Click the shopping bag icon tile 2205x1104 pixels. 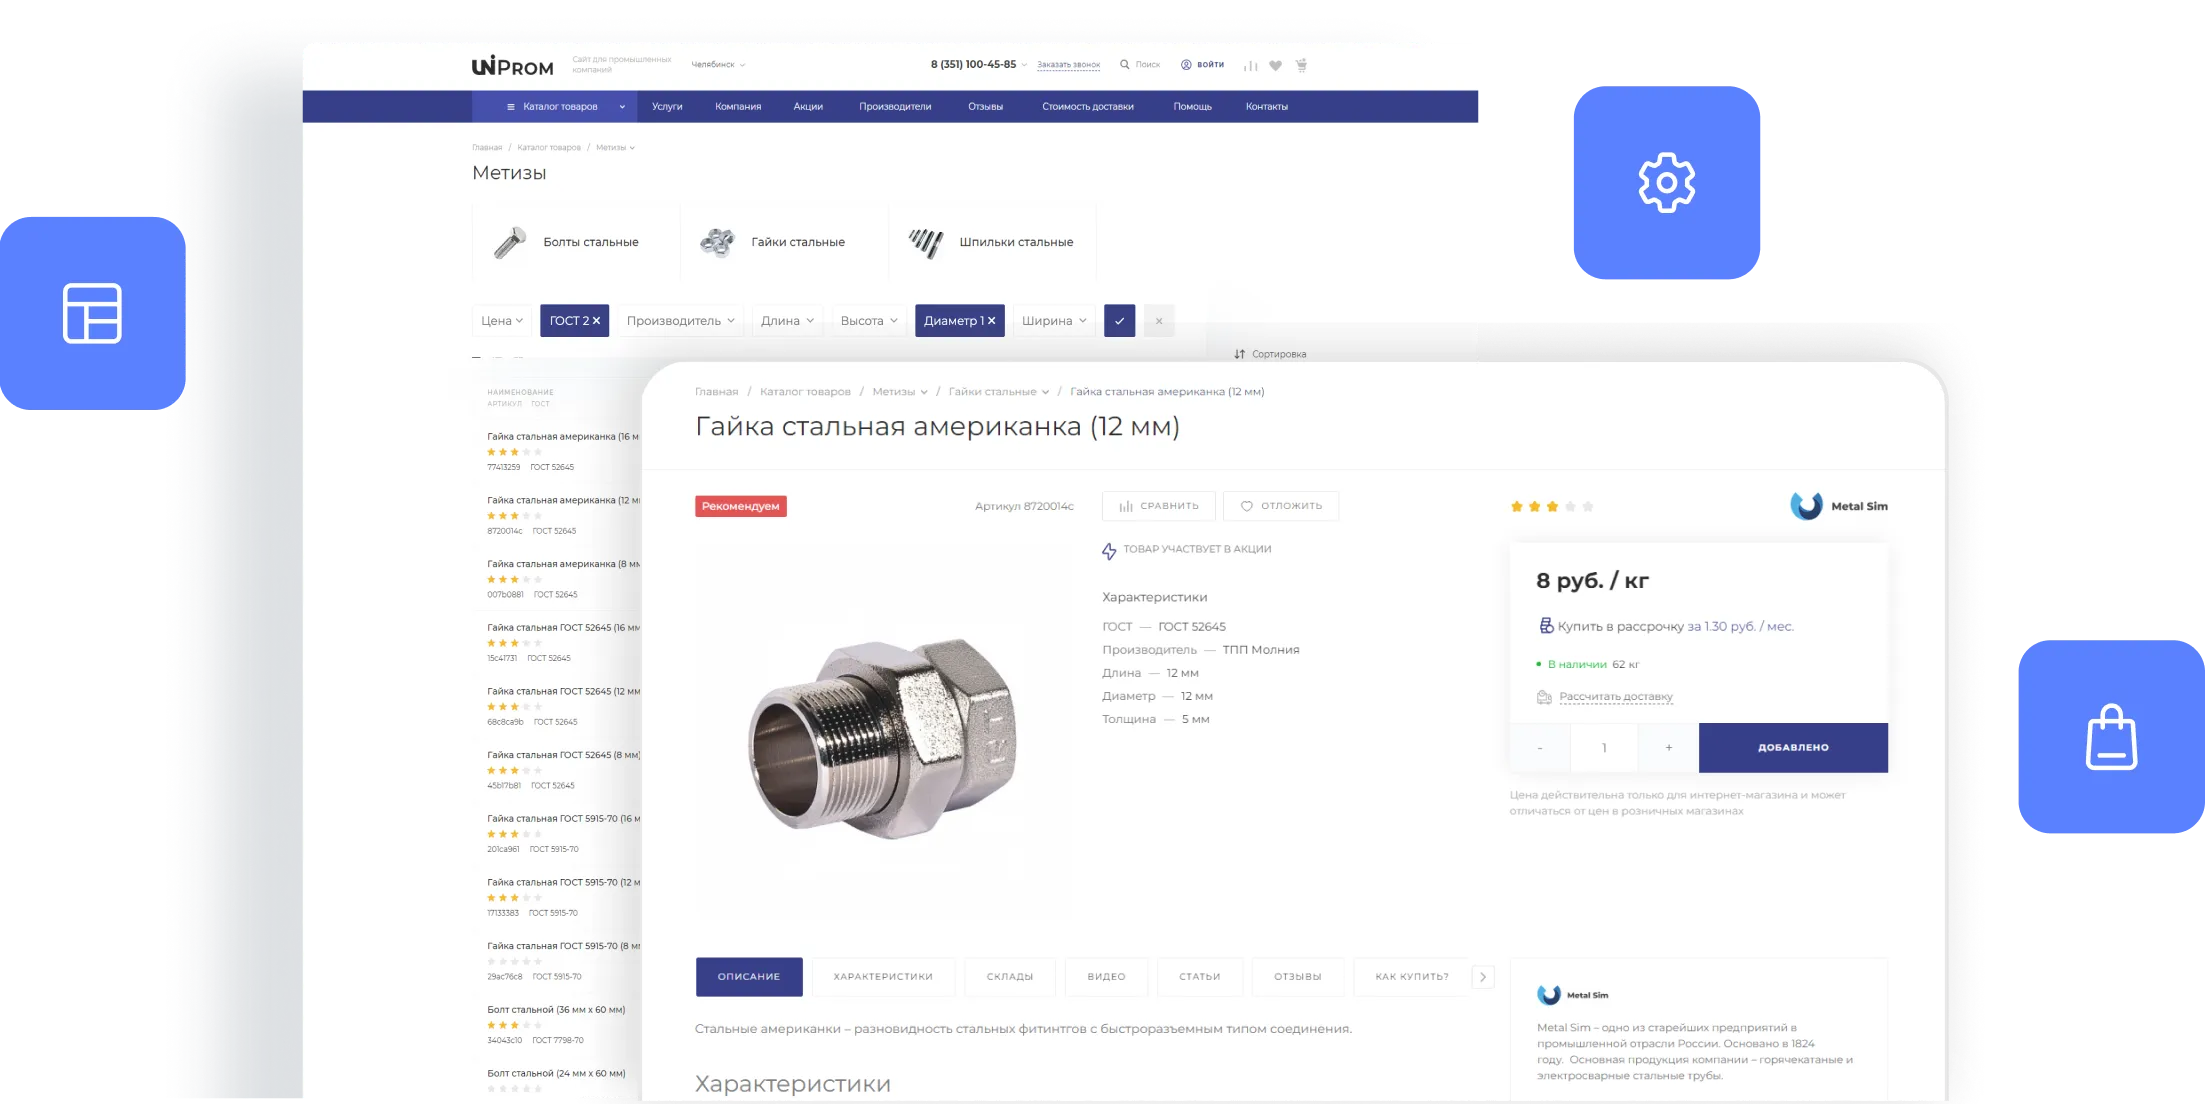(x=2110, y=738)
